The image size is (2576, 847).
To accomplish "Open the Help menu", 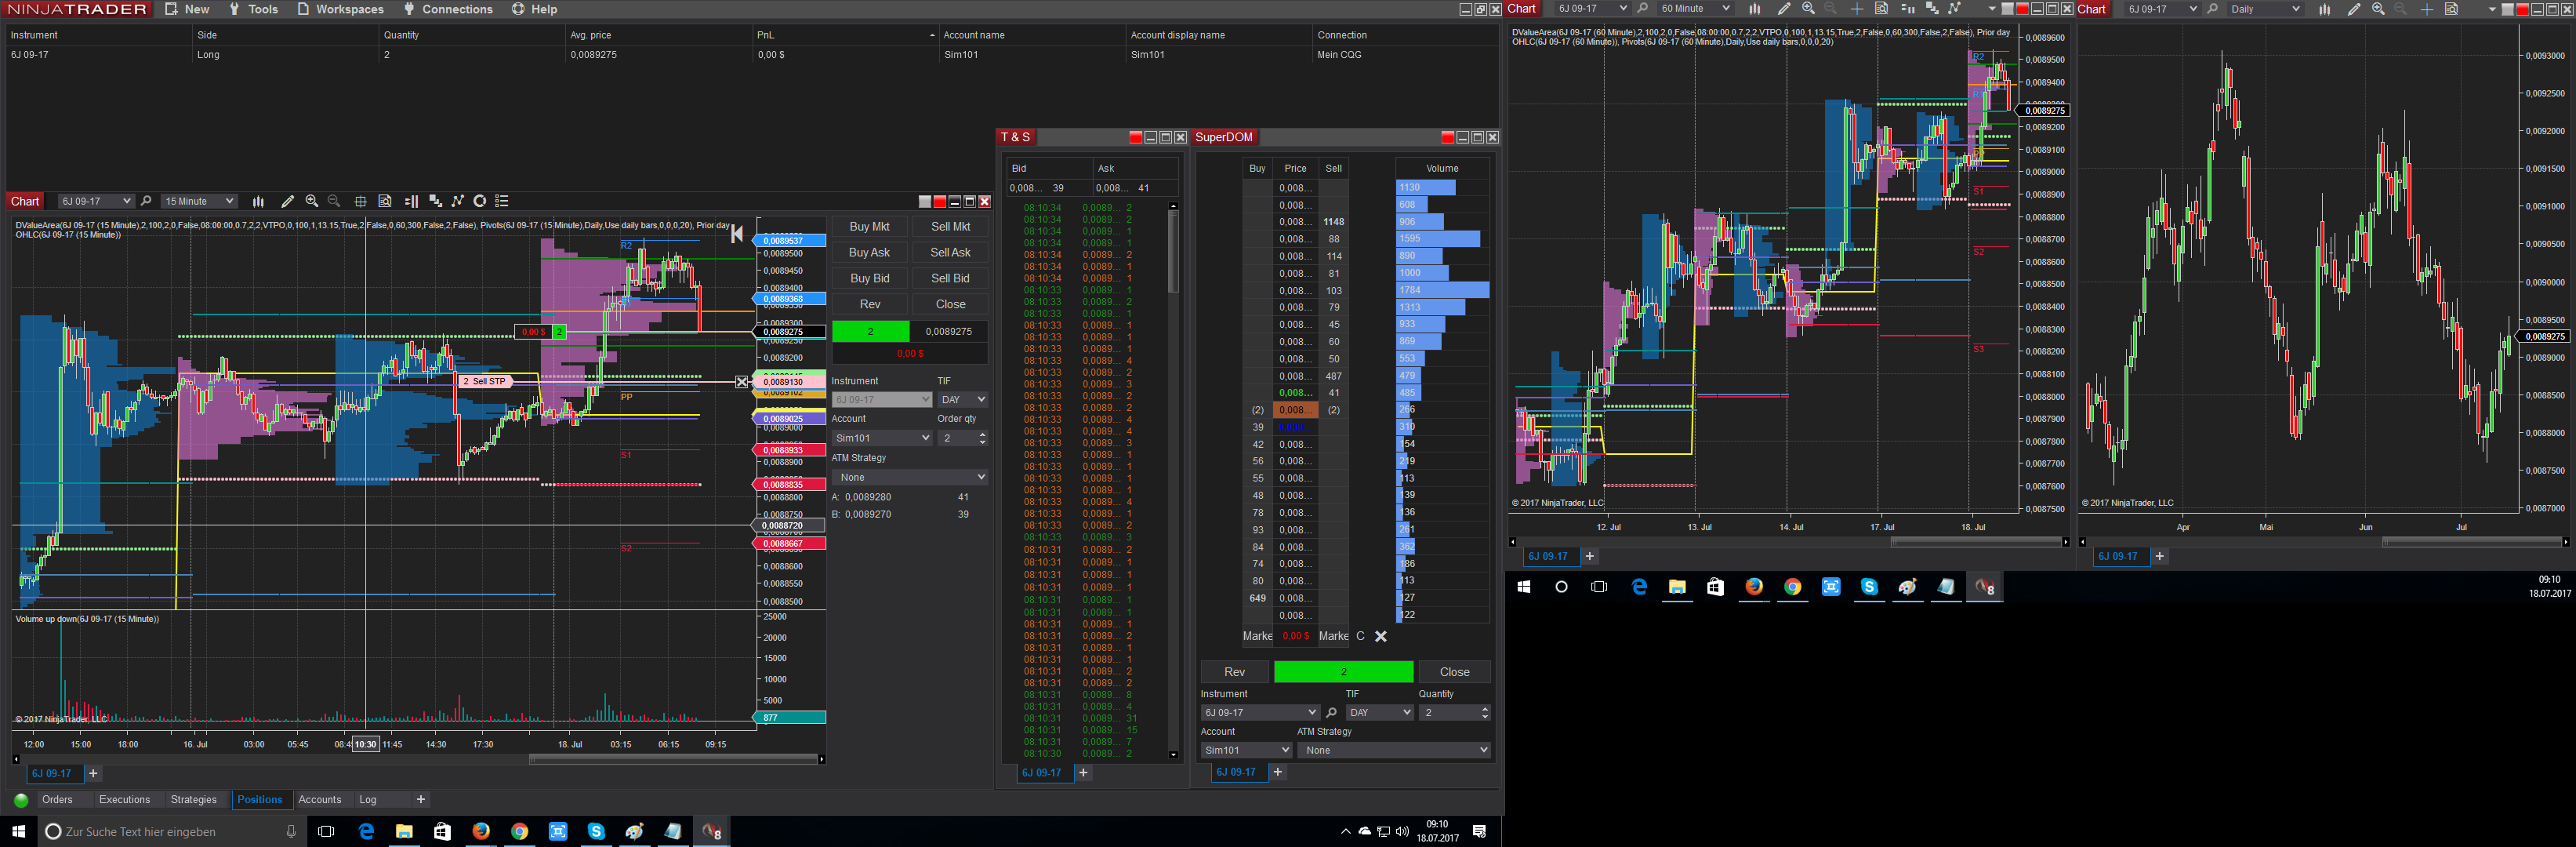I will click(x=535, y=9).
